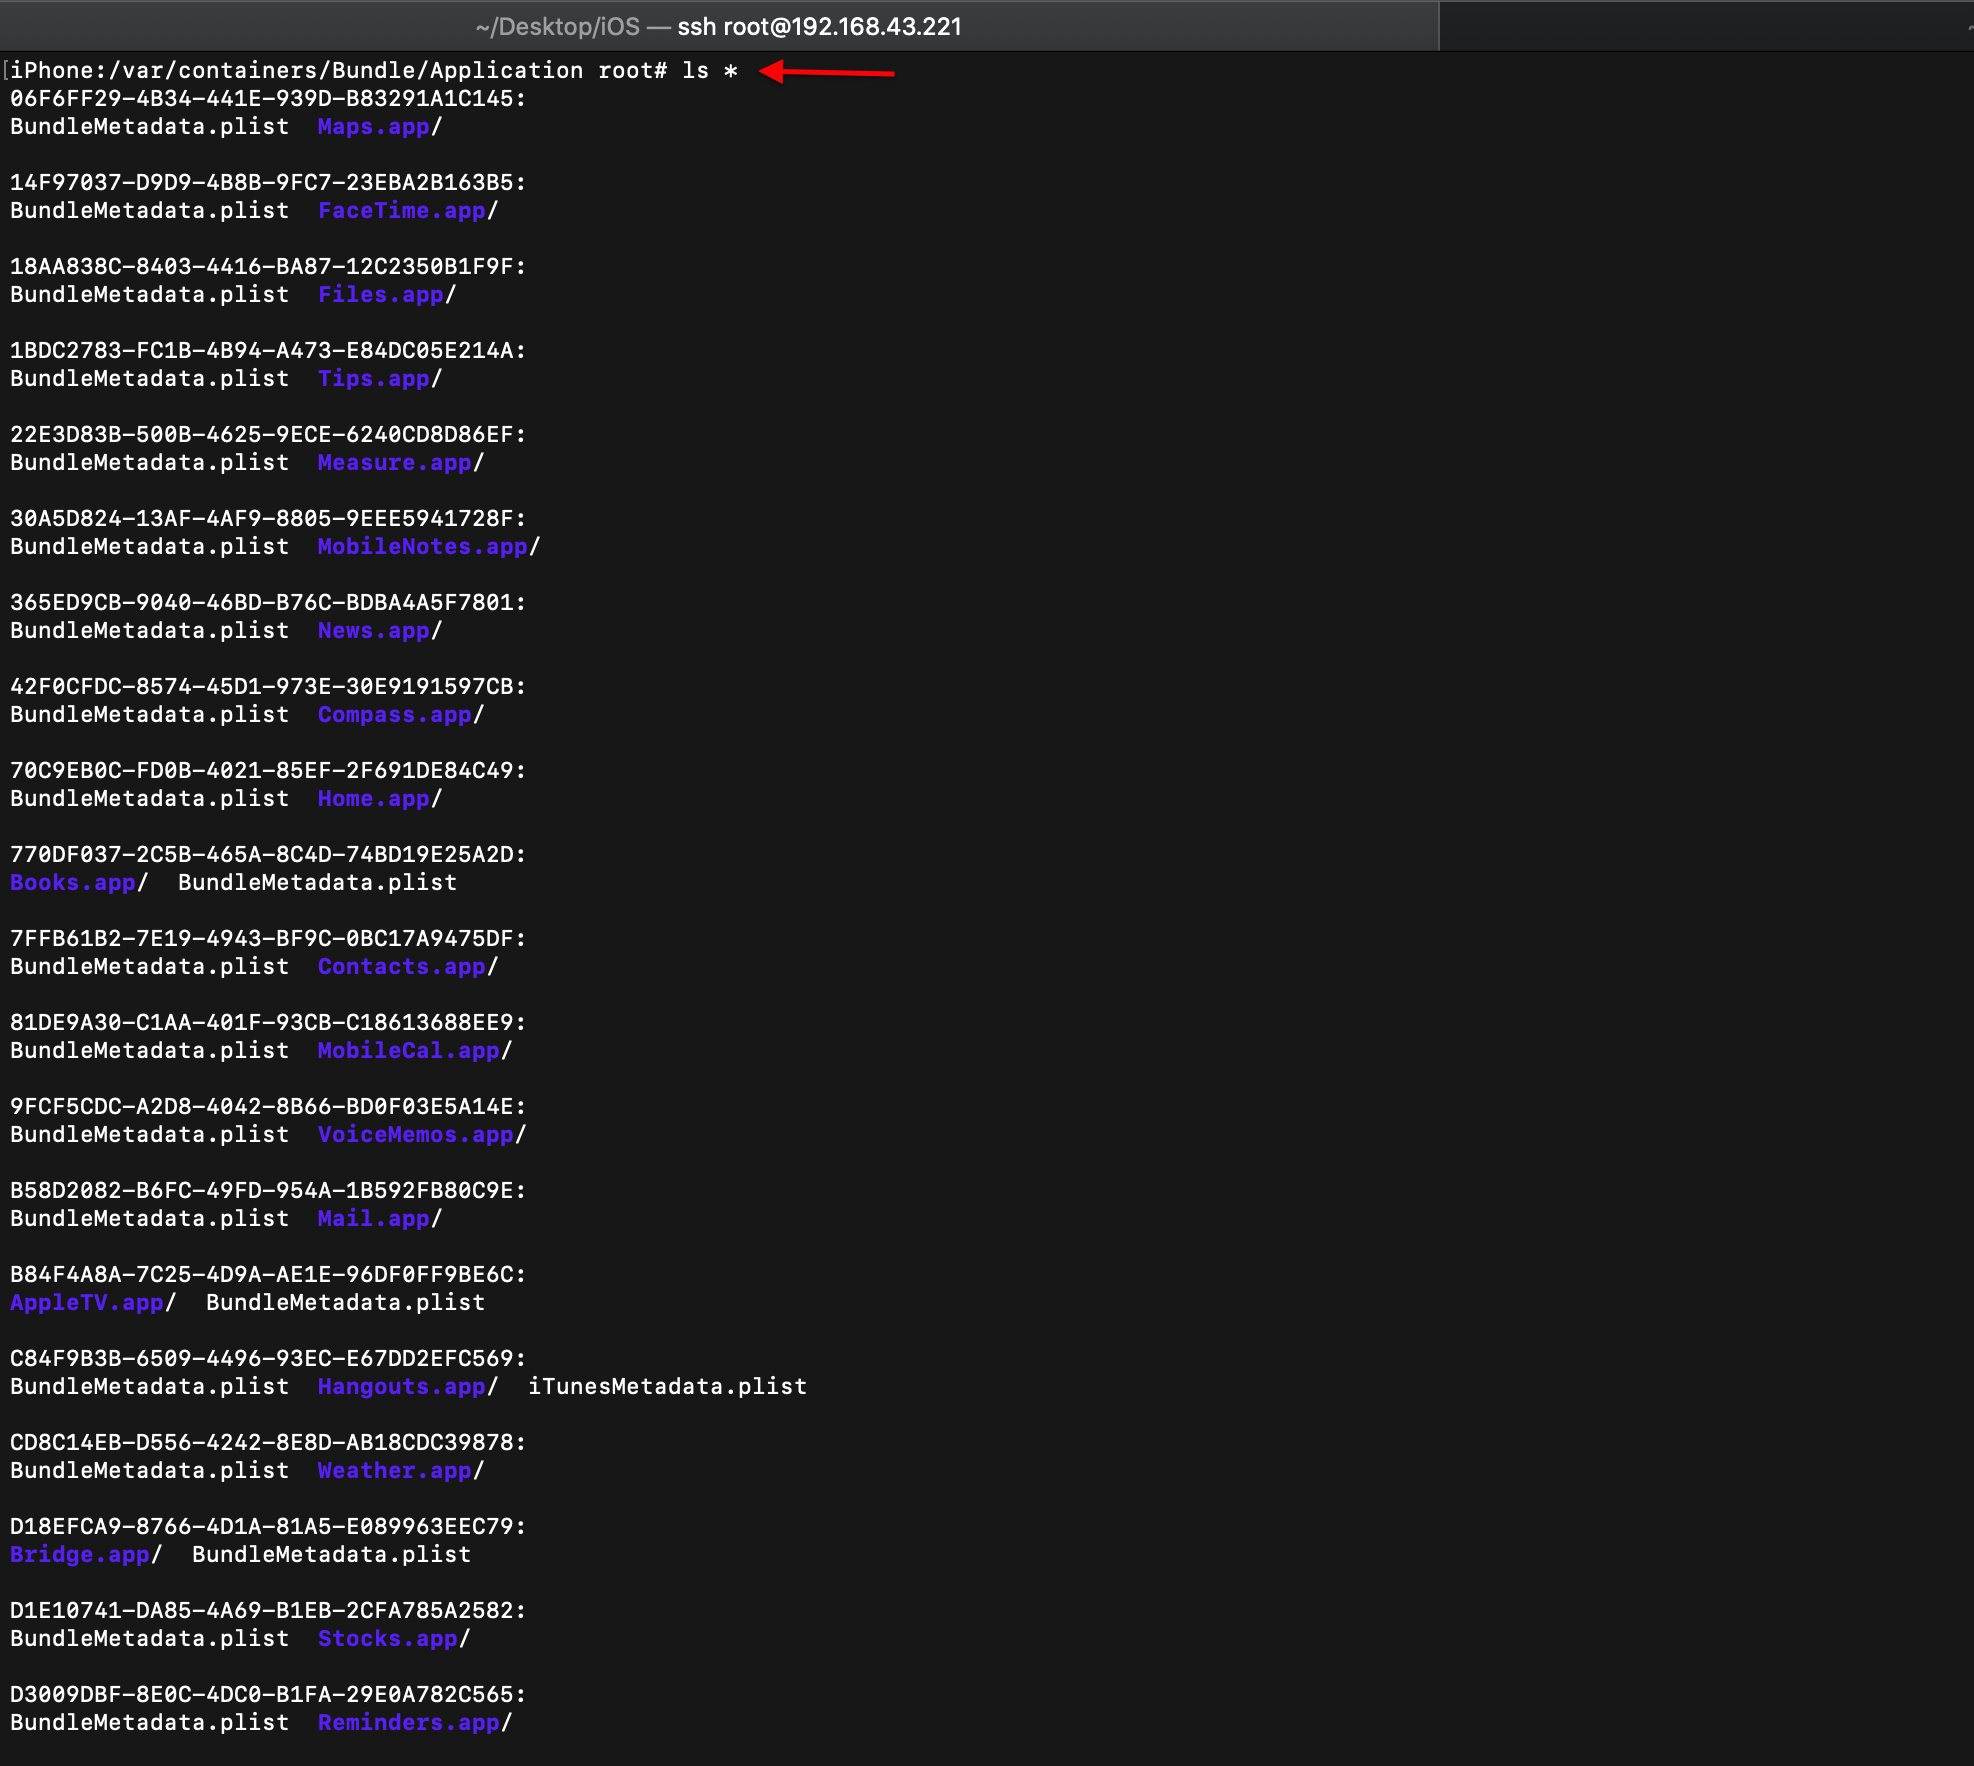Click the Tips.app directory text
Image resolution: width=1974 pixels, height=1766 pixels.
[x=373, y=379]
